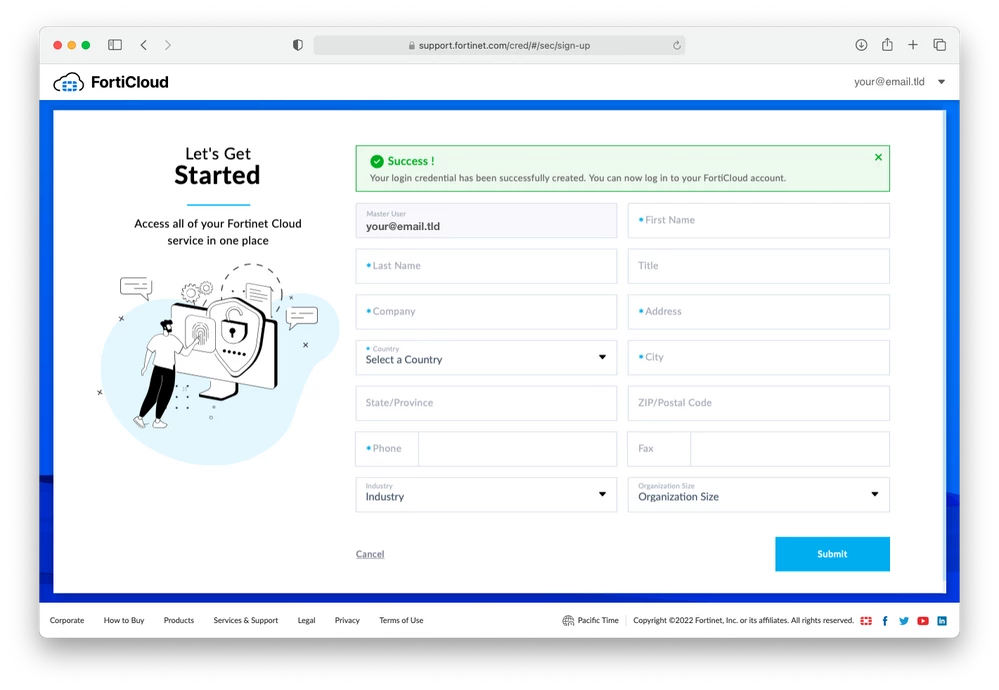The height and width of the screenshot is (690, 999).
Task: Open the Privacy footer link
Action: click(347, 621)
